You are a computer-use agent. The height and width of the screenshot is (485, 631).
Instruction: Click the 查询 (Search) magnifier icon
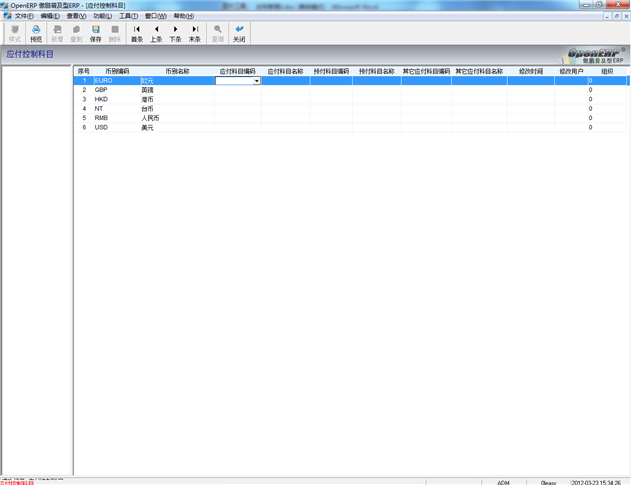coord(218,33)
